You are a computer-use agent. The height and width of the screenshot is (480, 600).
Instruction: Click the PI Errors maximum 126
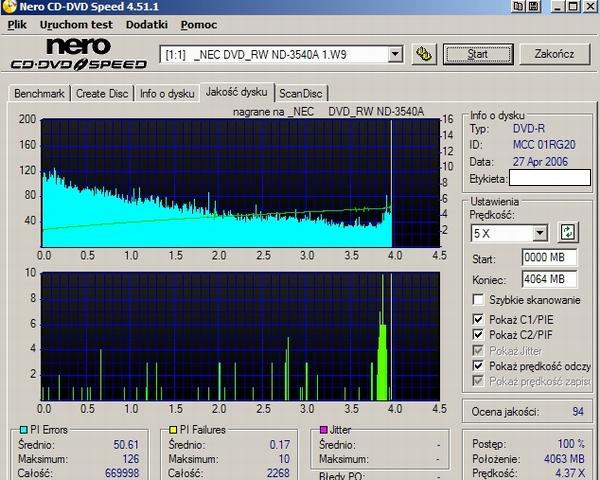click(x=130, y=459)
